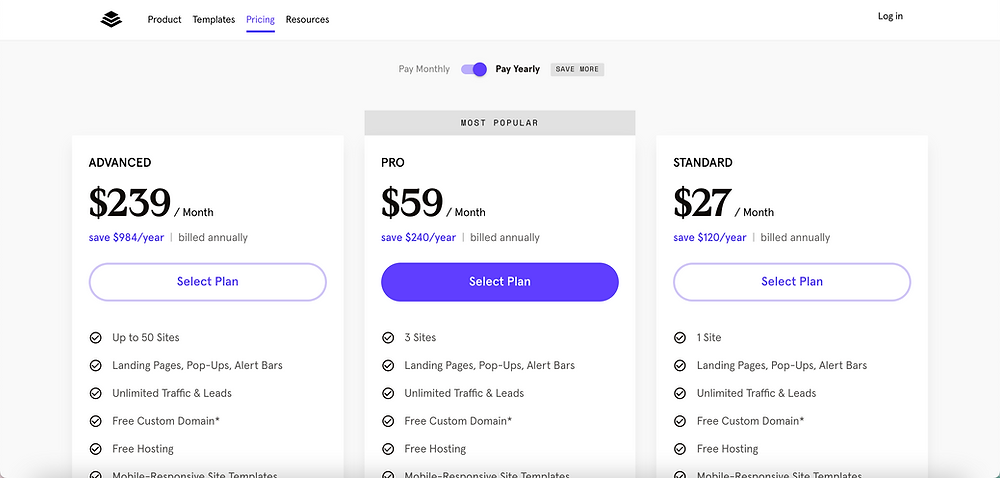The height and width of the screenshot is (478, 1000).
Task: Go to the Pricing tab
Action: tap(260, 20)
